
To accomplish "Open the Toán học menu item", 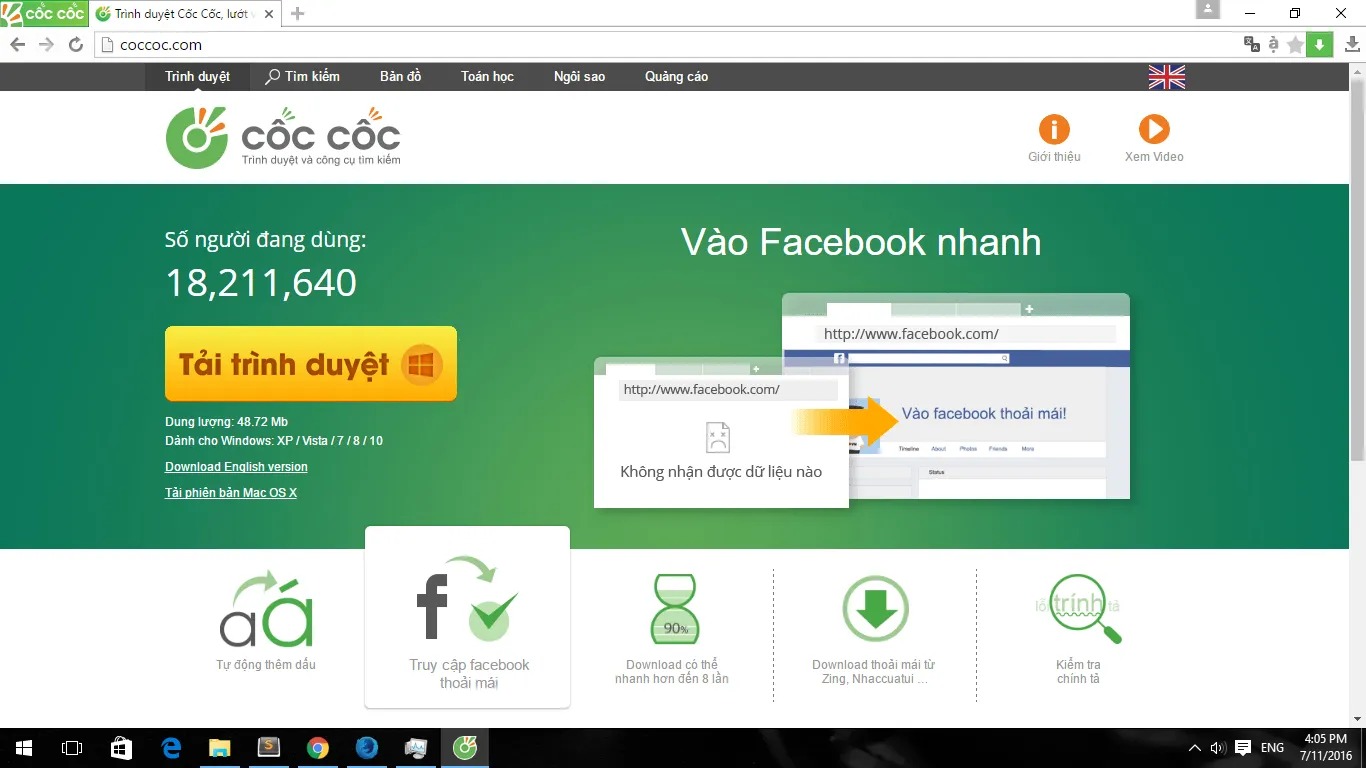I will coord(486,76).
